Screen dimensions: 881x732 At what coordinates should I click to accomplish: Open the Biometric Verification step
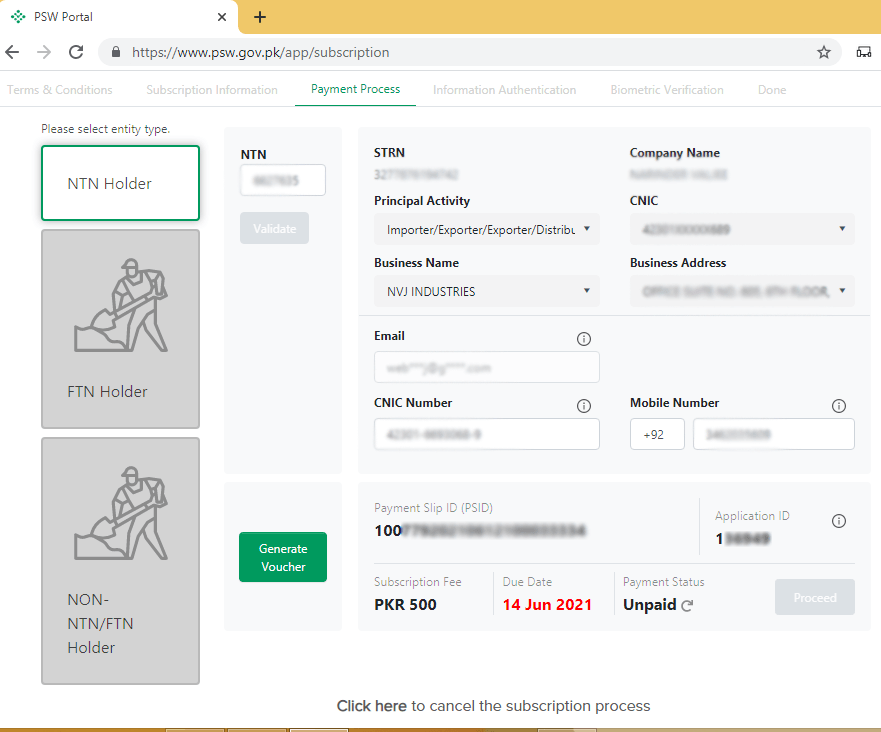(x=667, y=90)
